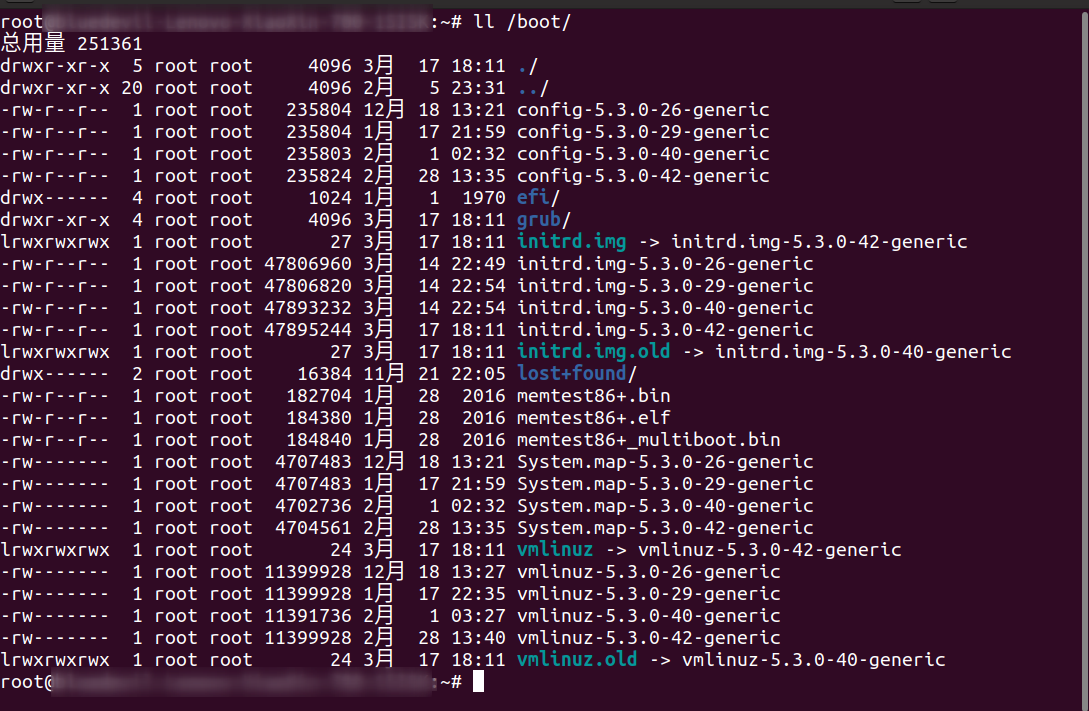Select the './' current directory entry
The height and width of the screenshot is (711, 1089).
[x=528, y=66]
